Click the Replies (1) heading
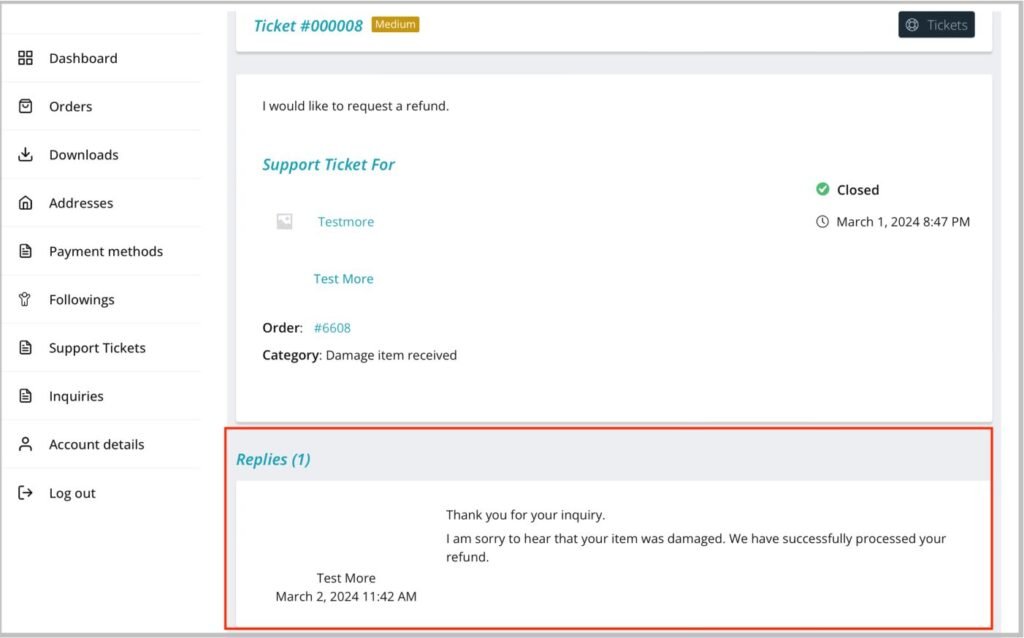1024x638 pixels. (273, 460)
